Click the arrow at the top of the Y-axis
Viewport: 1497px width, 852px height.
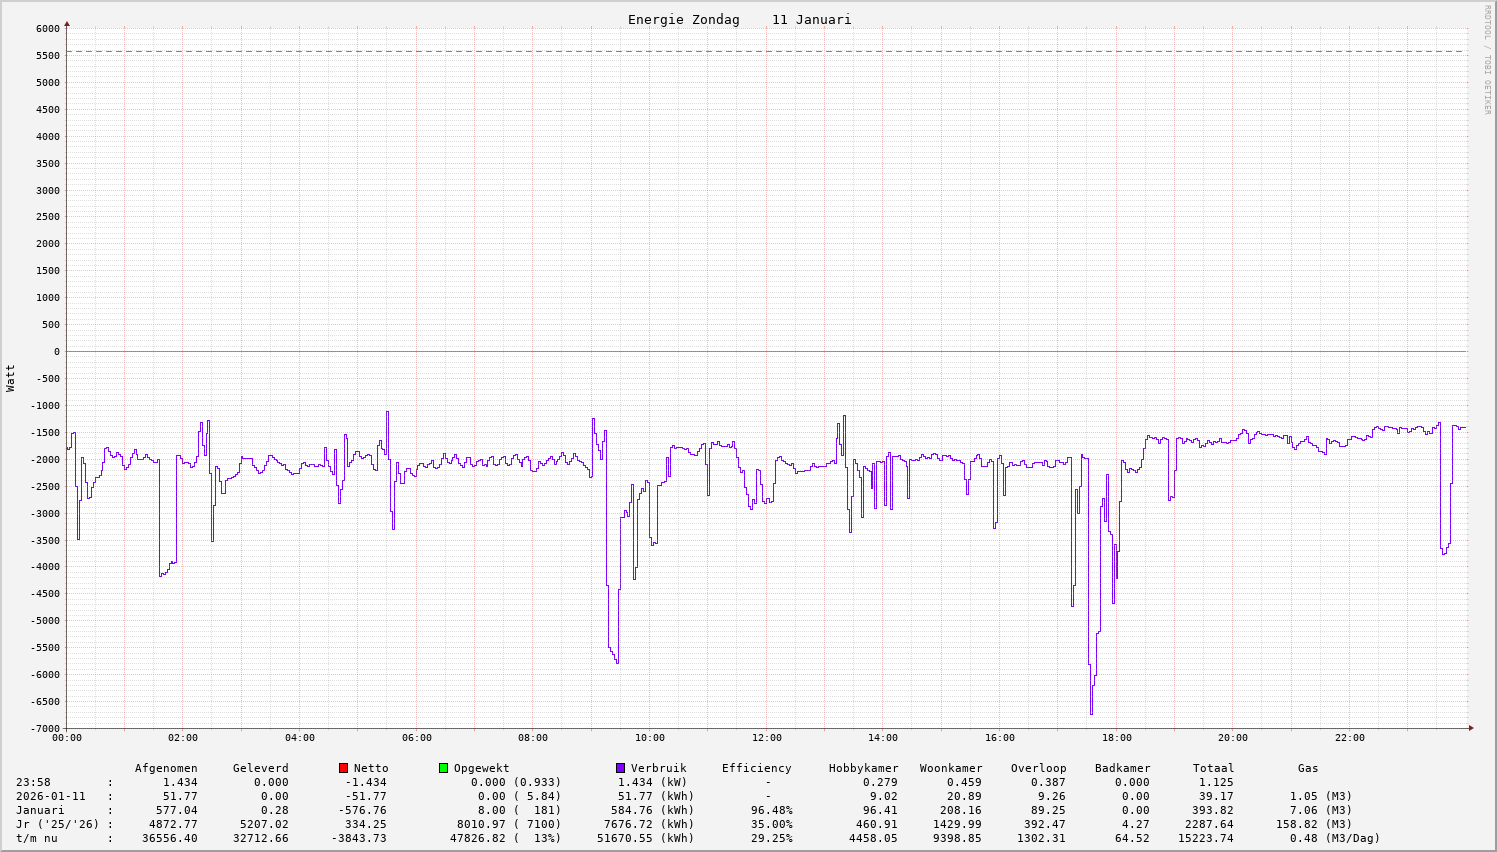tap(67, 22)
